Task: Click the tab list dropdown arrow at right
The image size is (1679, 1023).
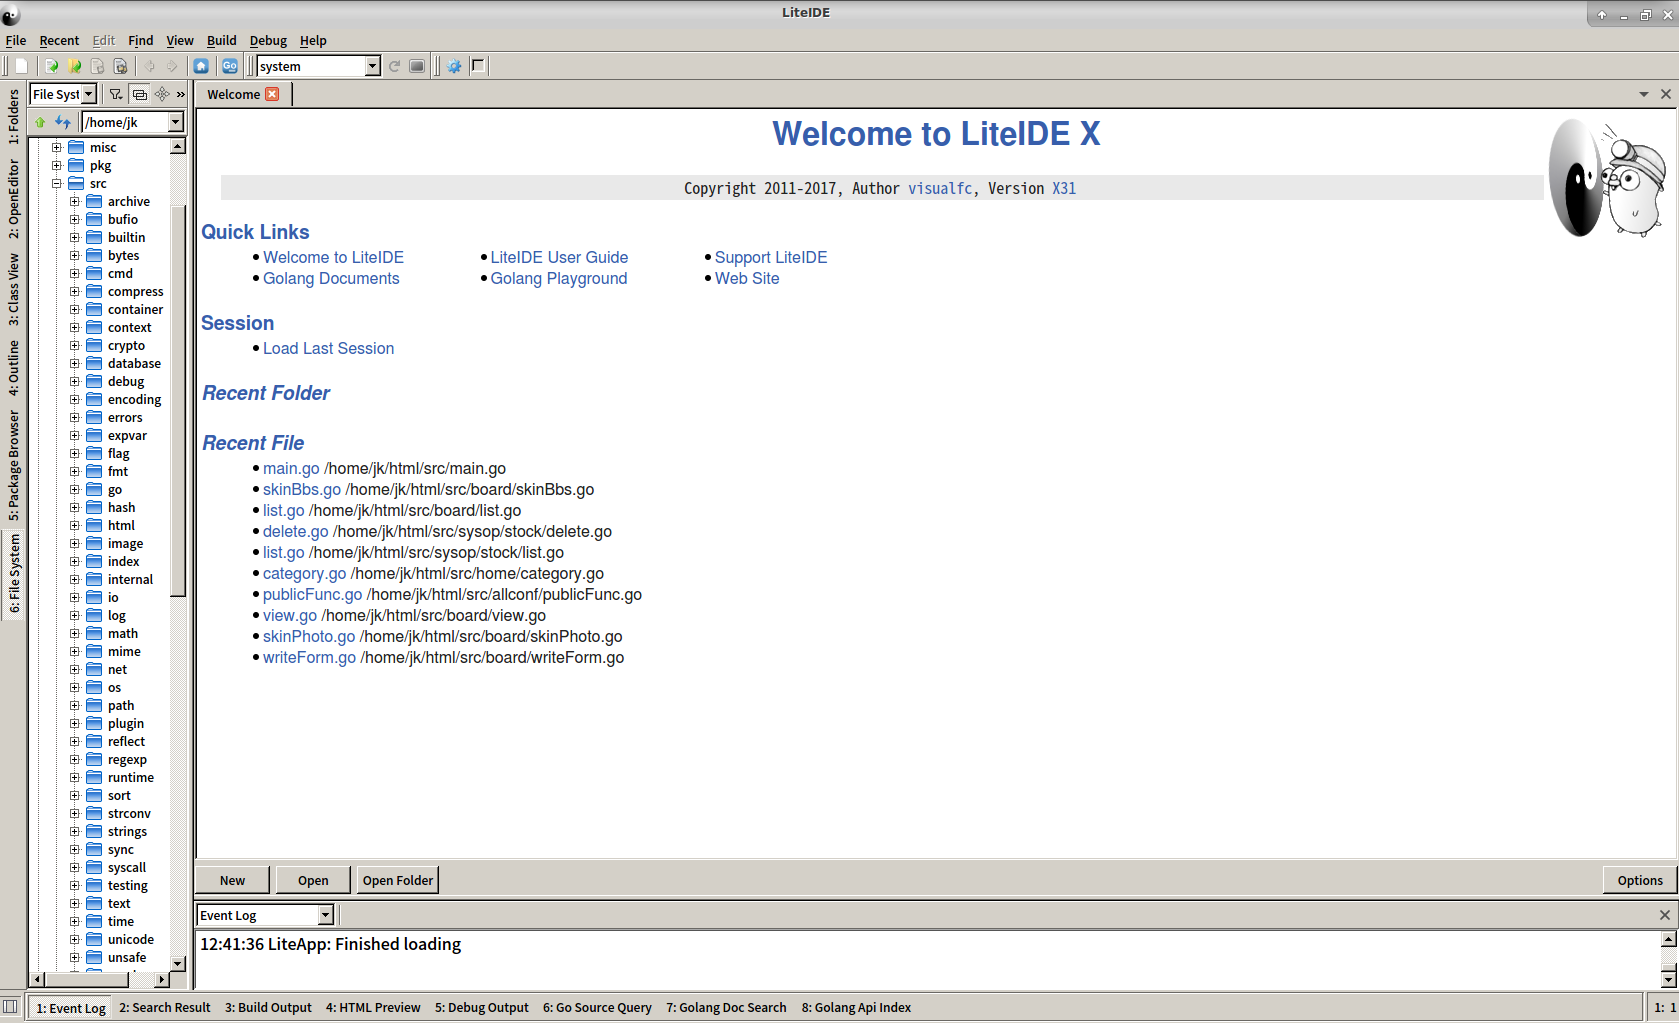Action: coord(1644,94)
